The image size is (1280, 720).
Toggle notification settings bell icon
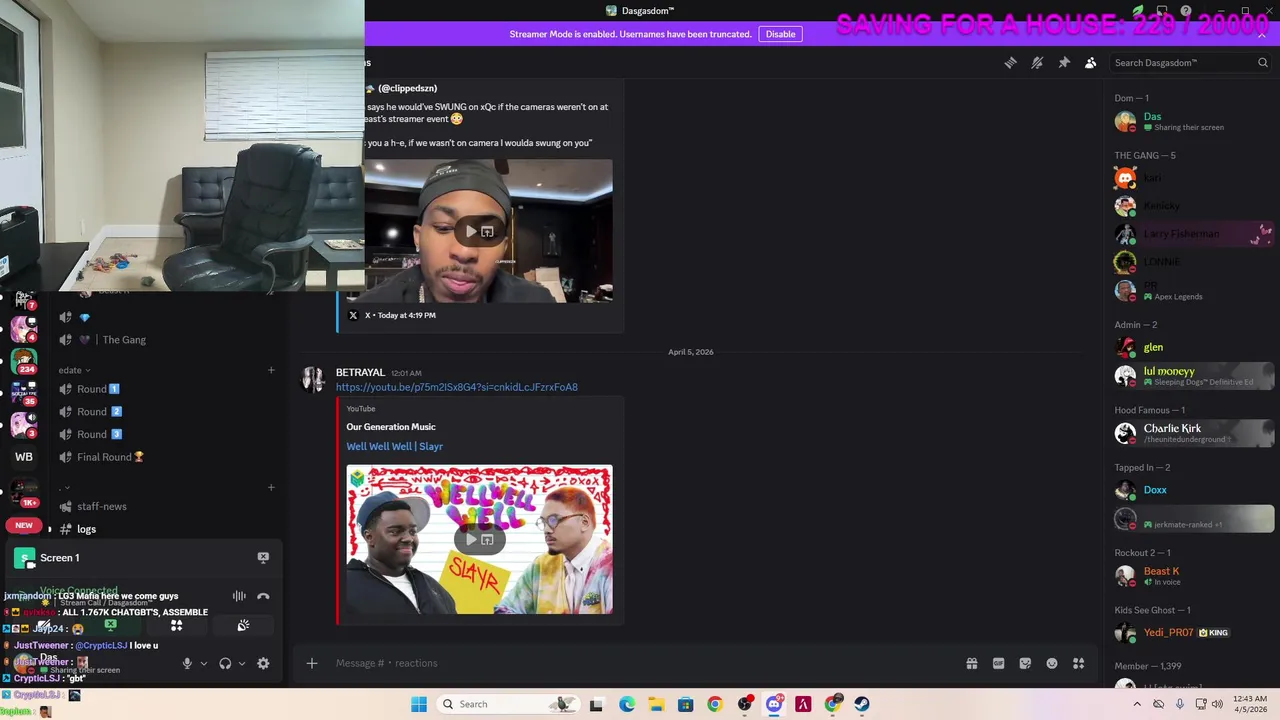(1037, 63)
